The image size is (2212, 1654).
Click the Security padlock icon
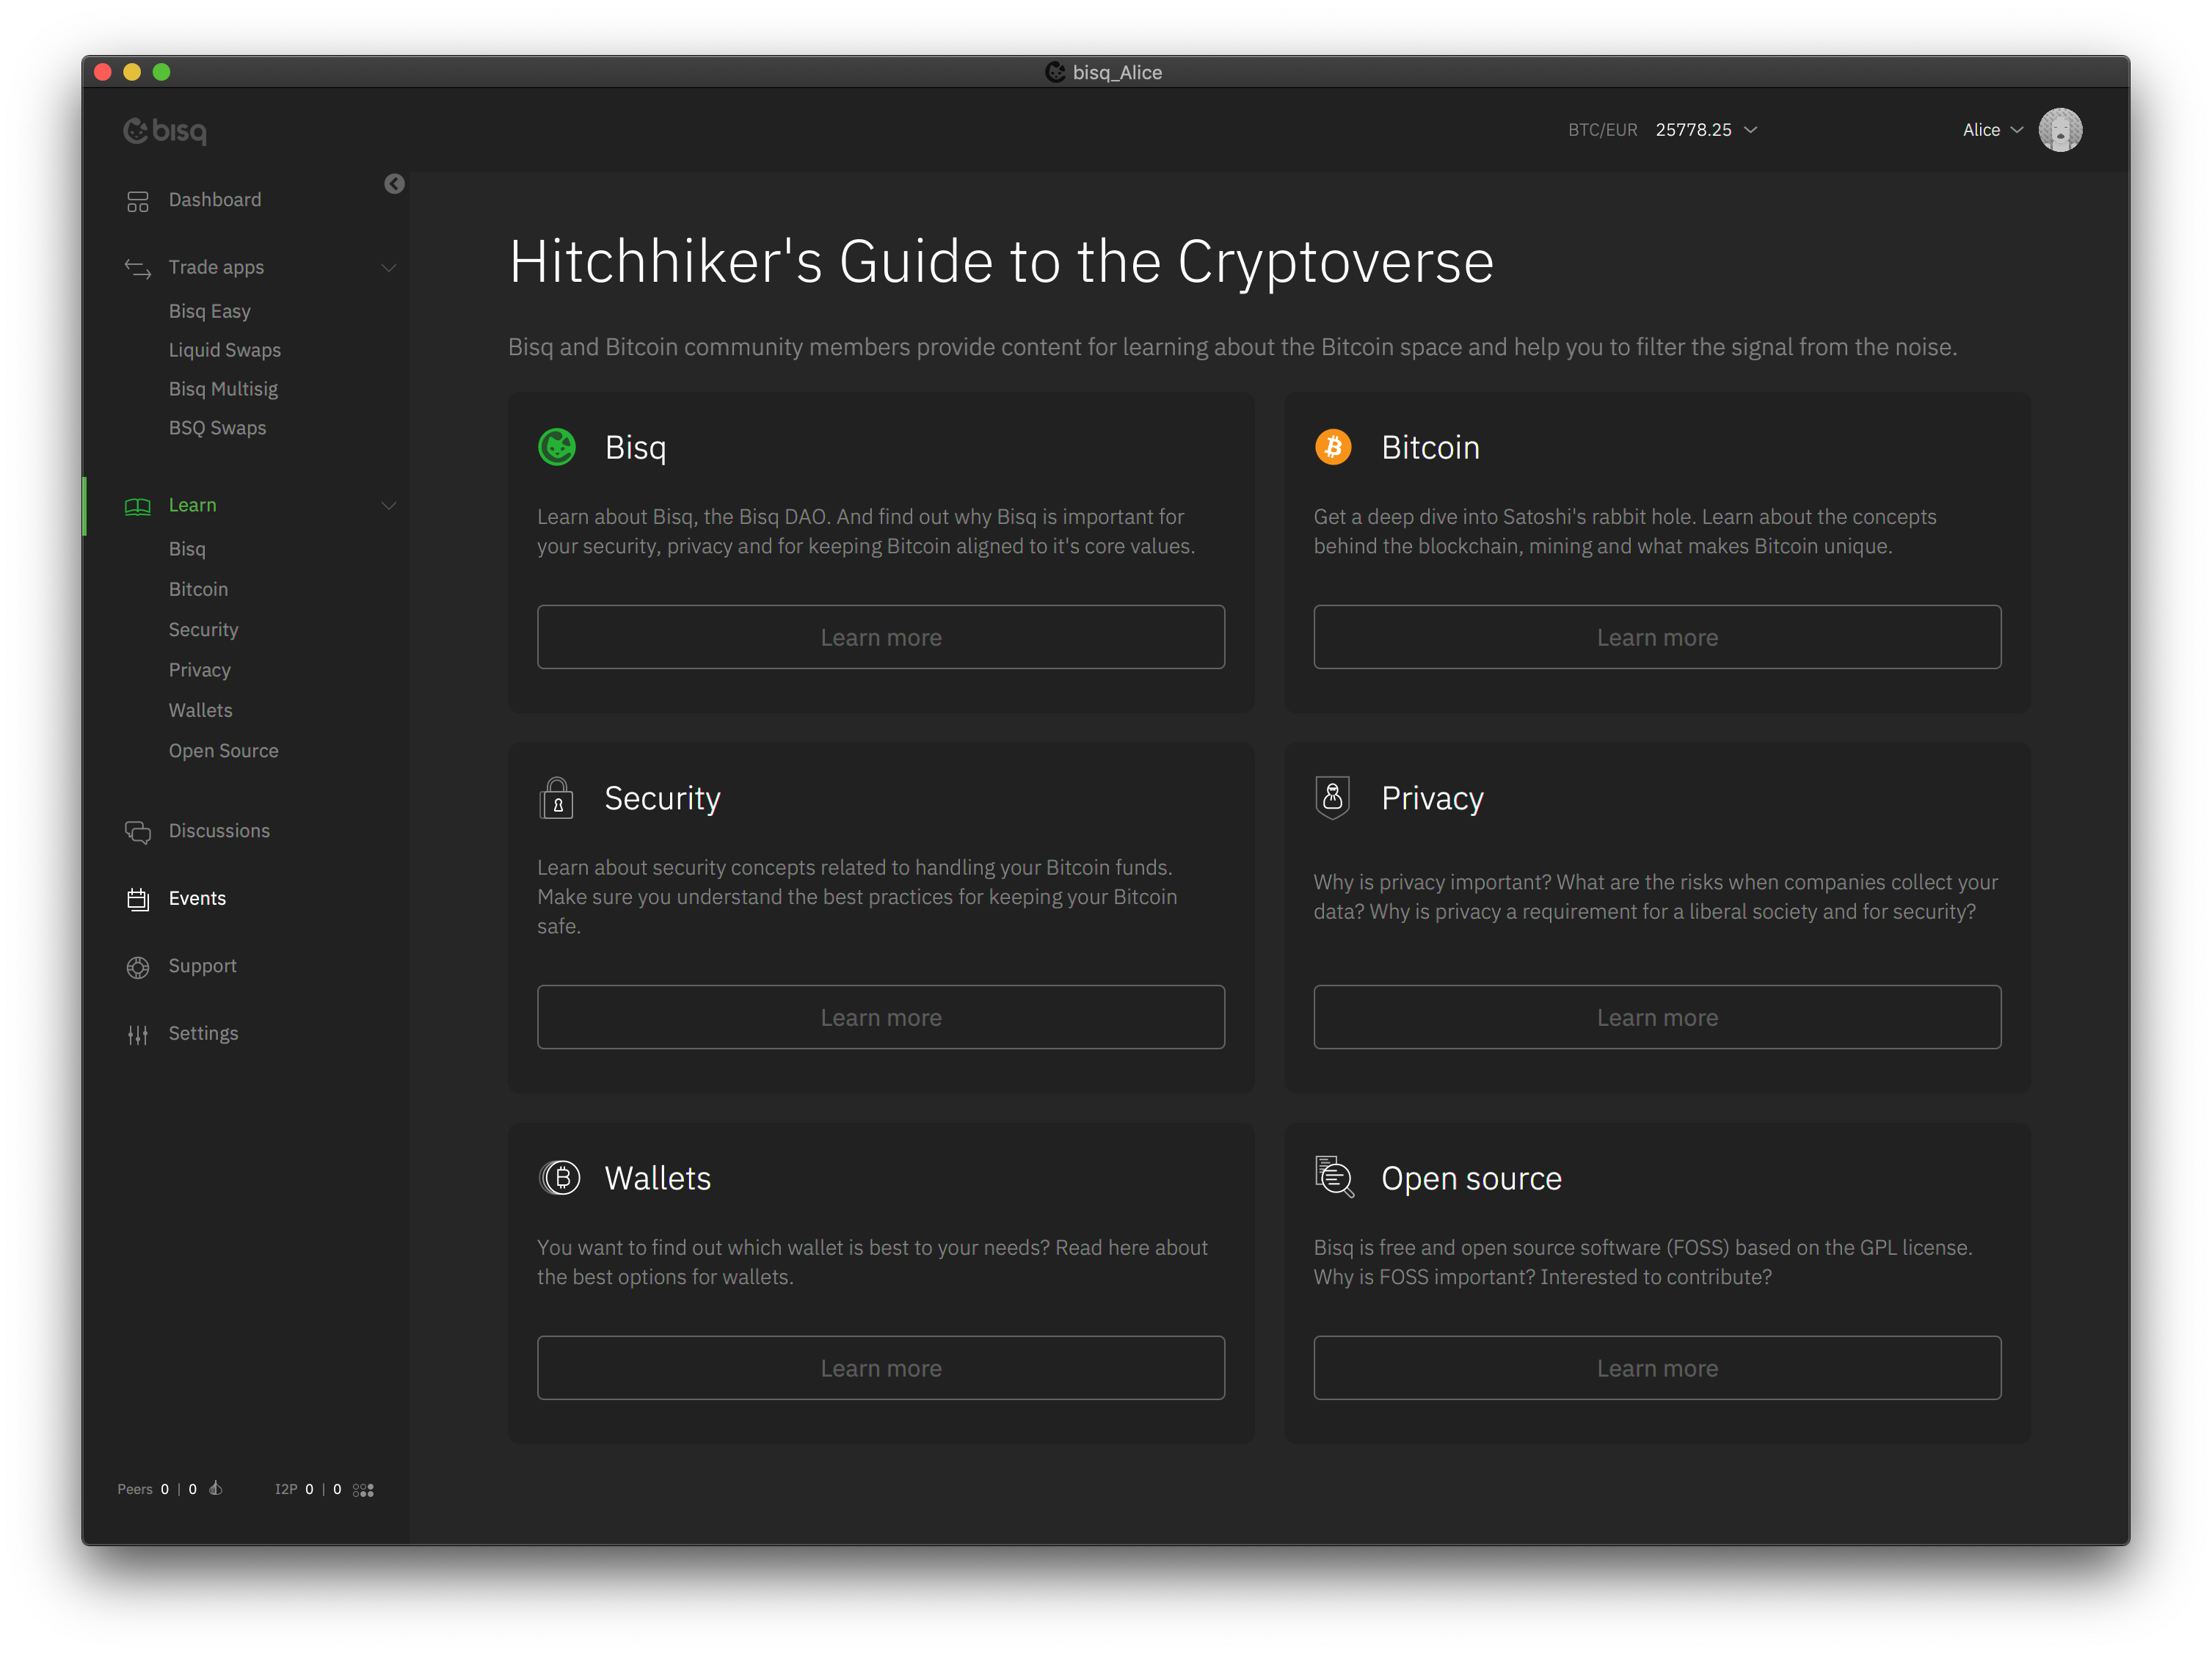coord(557,798)
